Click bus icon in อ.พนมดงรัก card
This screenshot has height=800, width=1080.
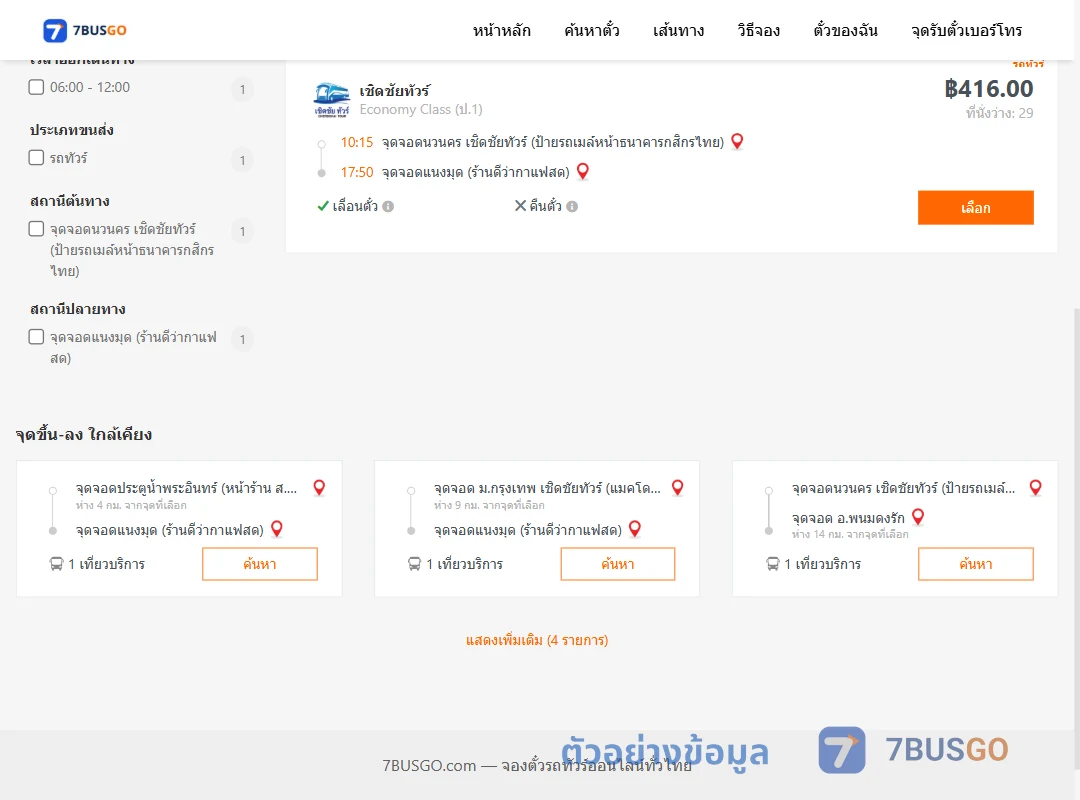tap(773, 564)
